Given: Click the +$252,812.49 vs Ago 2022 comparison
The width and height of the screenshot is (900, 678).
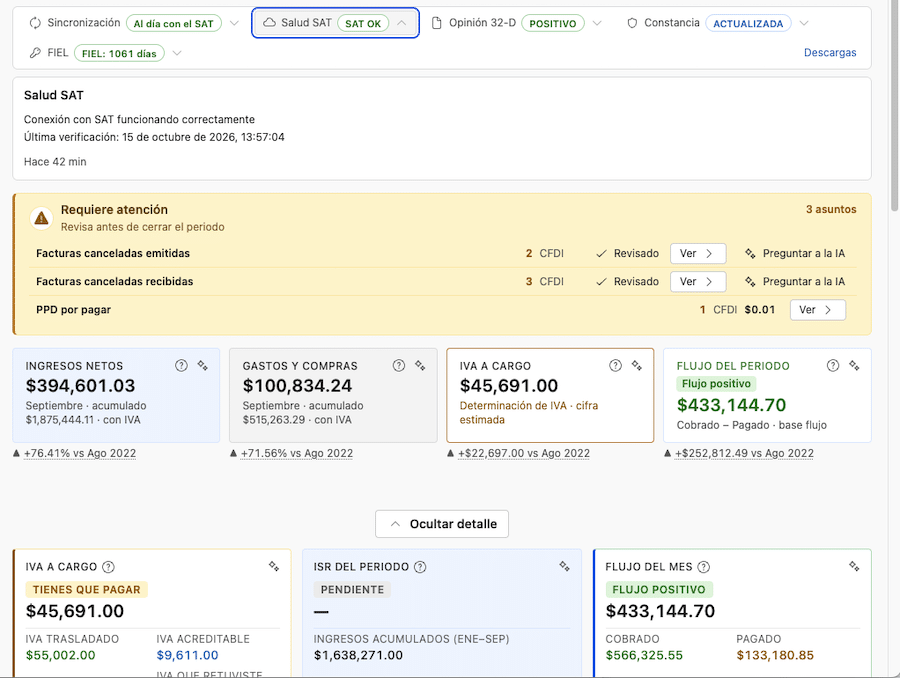Looking at the screenshot, I should coord(744,454).
